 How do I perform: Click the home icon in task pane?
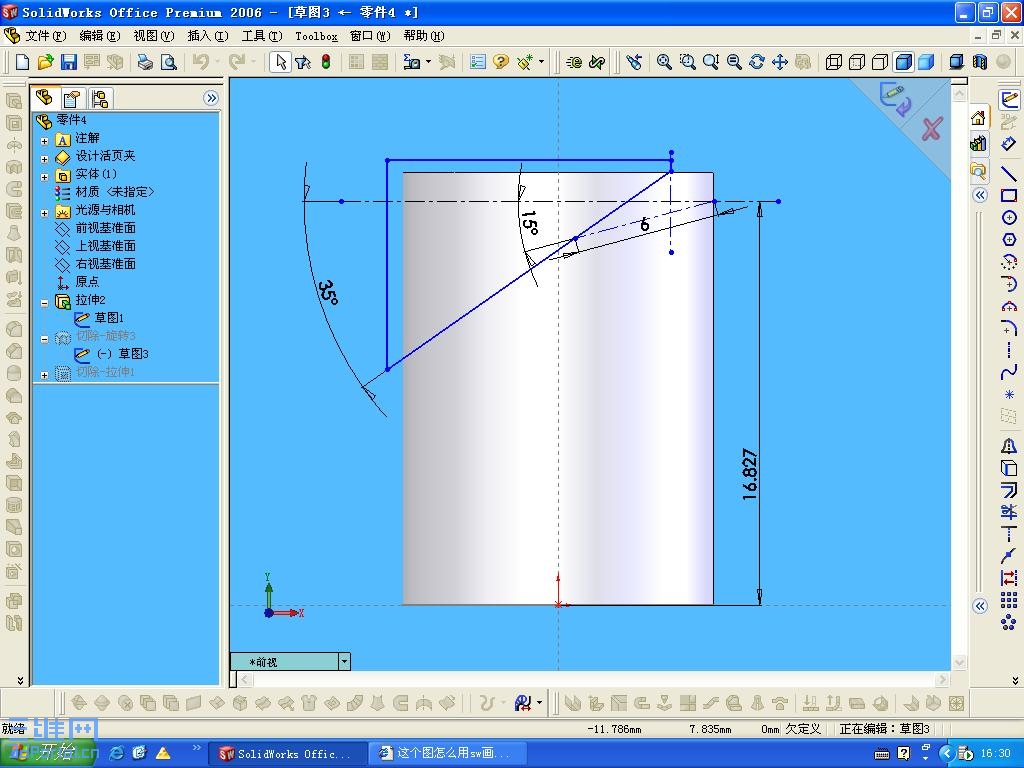pos(978,118)
